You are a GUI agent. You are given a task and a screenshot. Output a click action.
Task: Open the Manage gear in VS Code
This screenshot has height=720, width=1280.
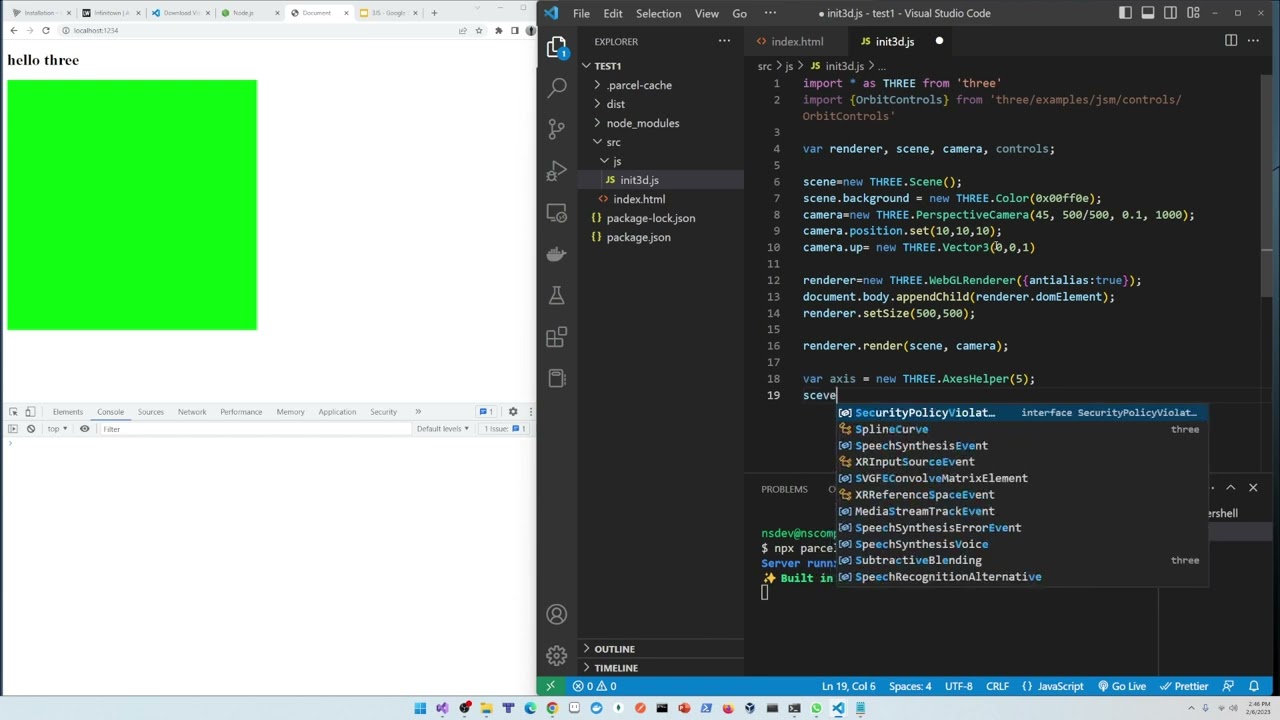tap(557, 656)
